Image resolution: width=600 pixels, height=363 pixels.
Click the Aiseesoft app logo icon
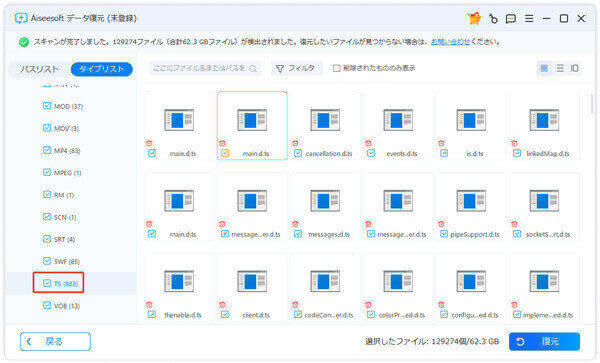[21, 18]
